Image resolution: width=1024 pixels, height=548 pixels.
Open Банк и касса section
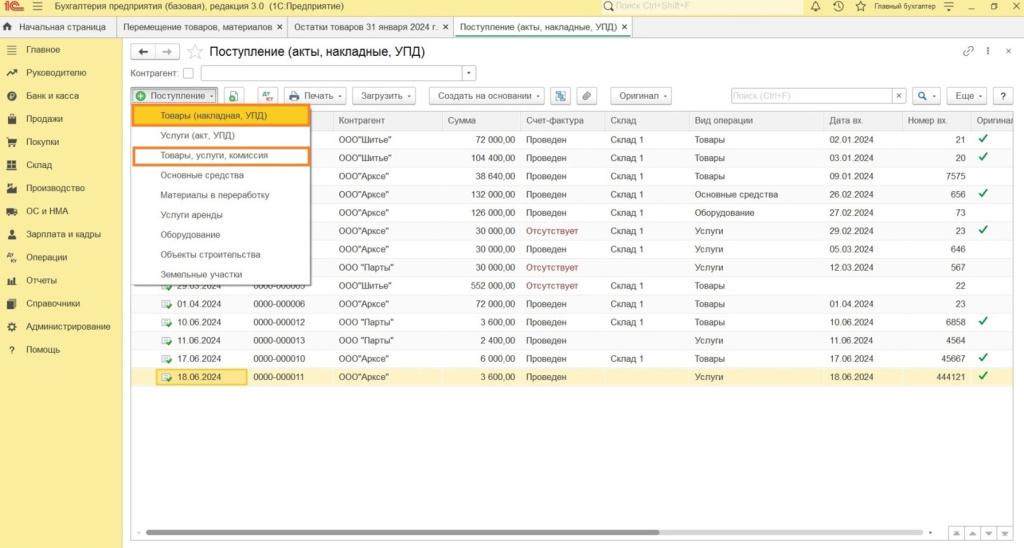[x=52, y=95]
